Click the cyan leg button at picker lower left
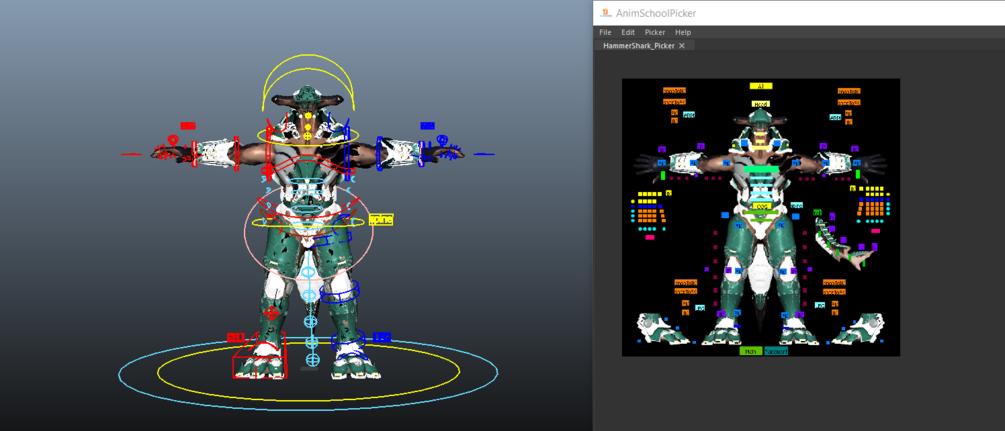This screenshot has height=431, width=1005. click(700, 308)
